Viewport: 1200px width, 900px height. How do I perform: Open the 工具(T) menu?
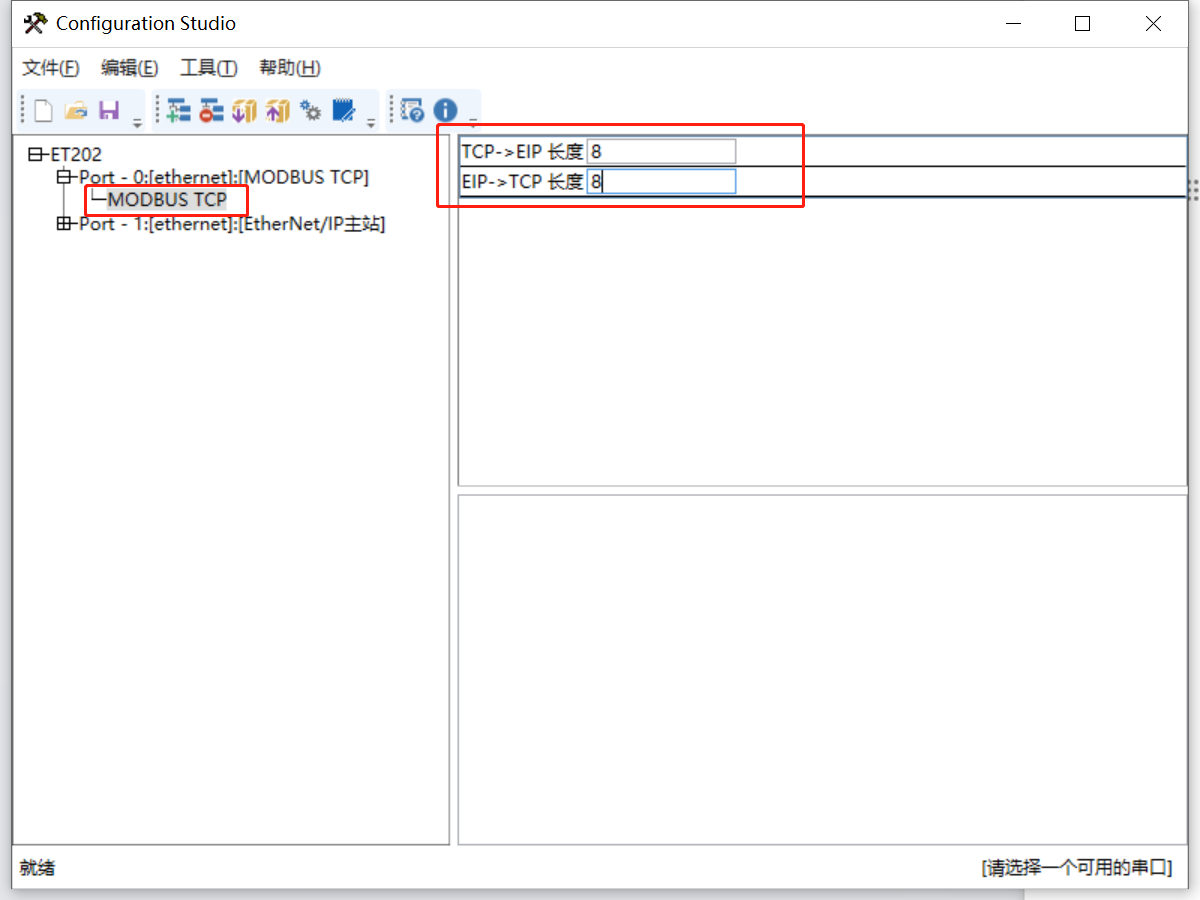pyautogui.click(x=209, y=68)
